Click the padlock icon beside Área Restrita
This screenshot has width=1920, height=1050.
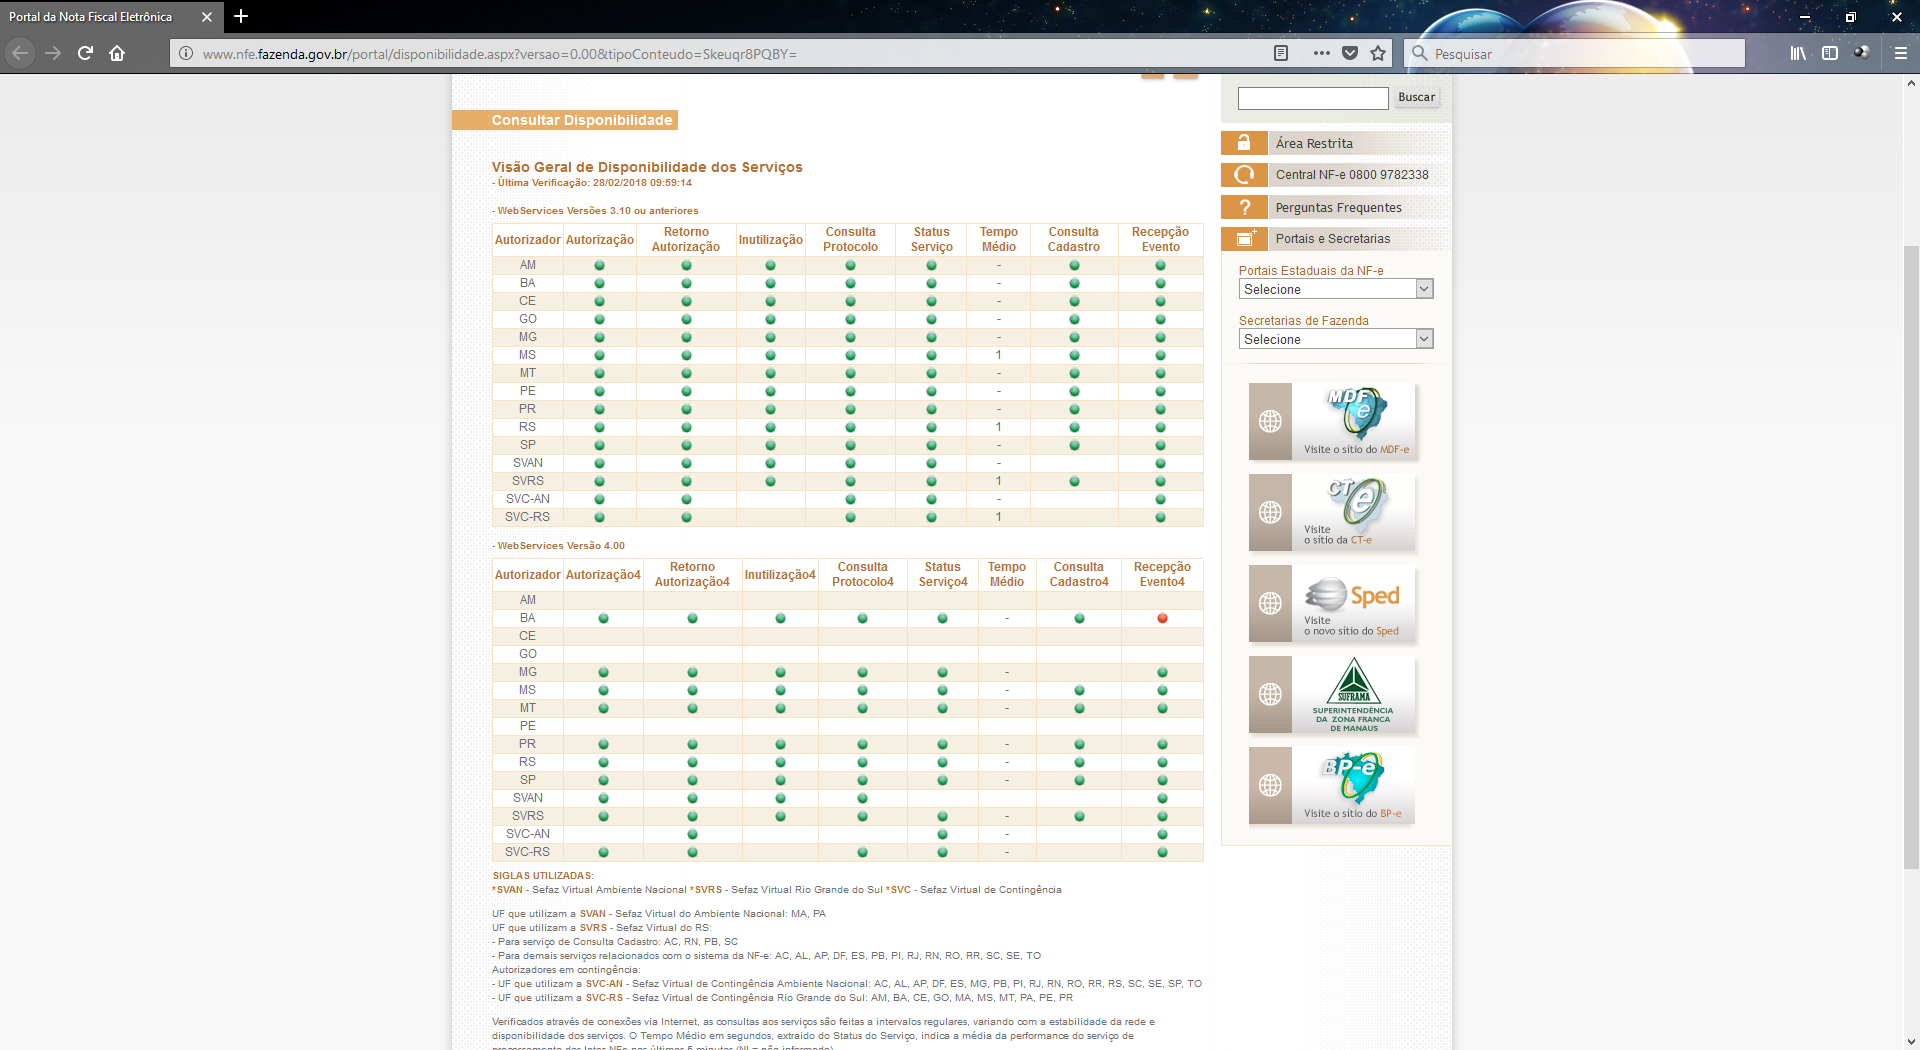(x=1244, y=143)
